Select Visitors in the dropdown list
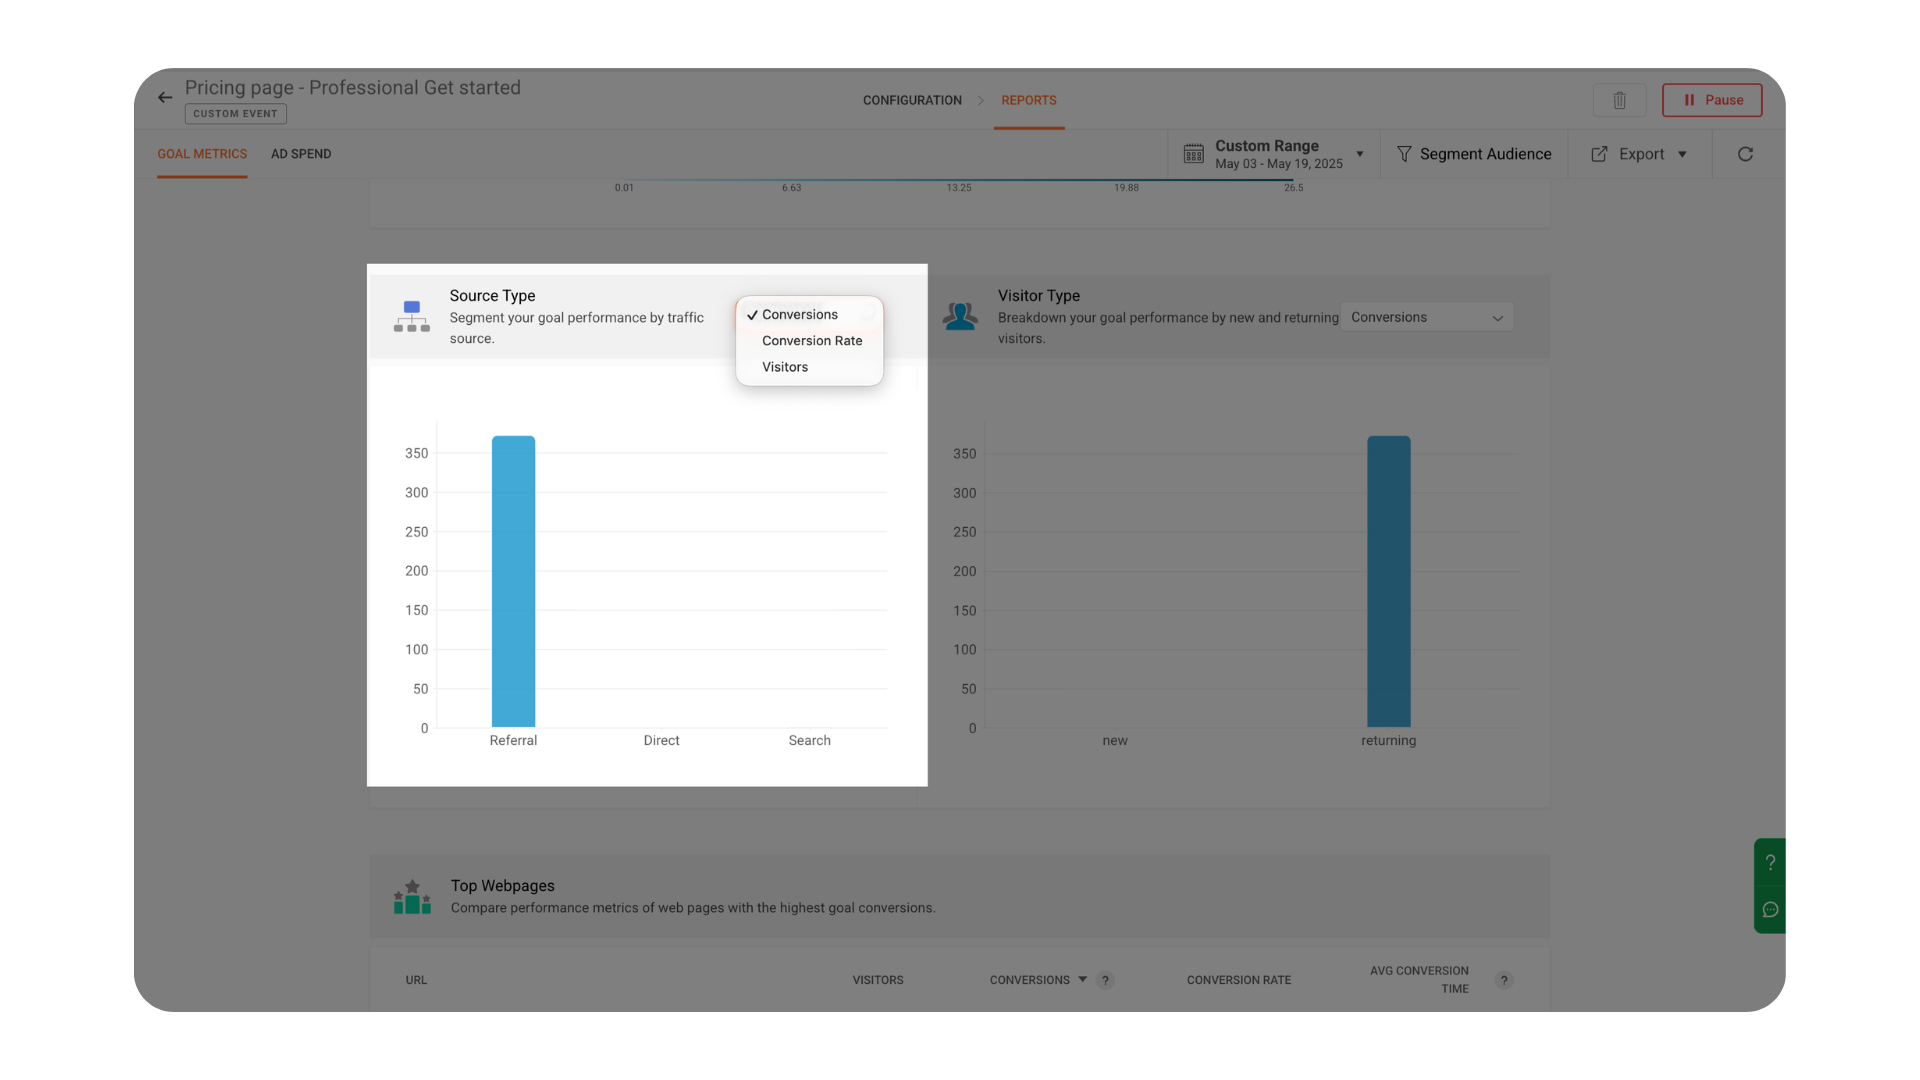This screenshot has width=1920, height=1080. click(784, 367)
